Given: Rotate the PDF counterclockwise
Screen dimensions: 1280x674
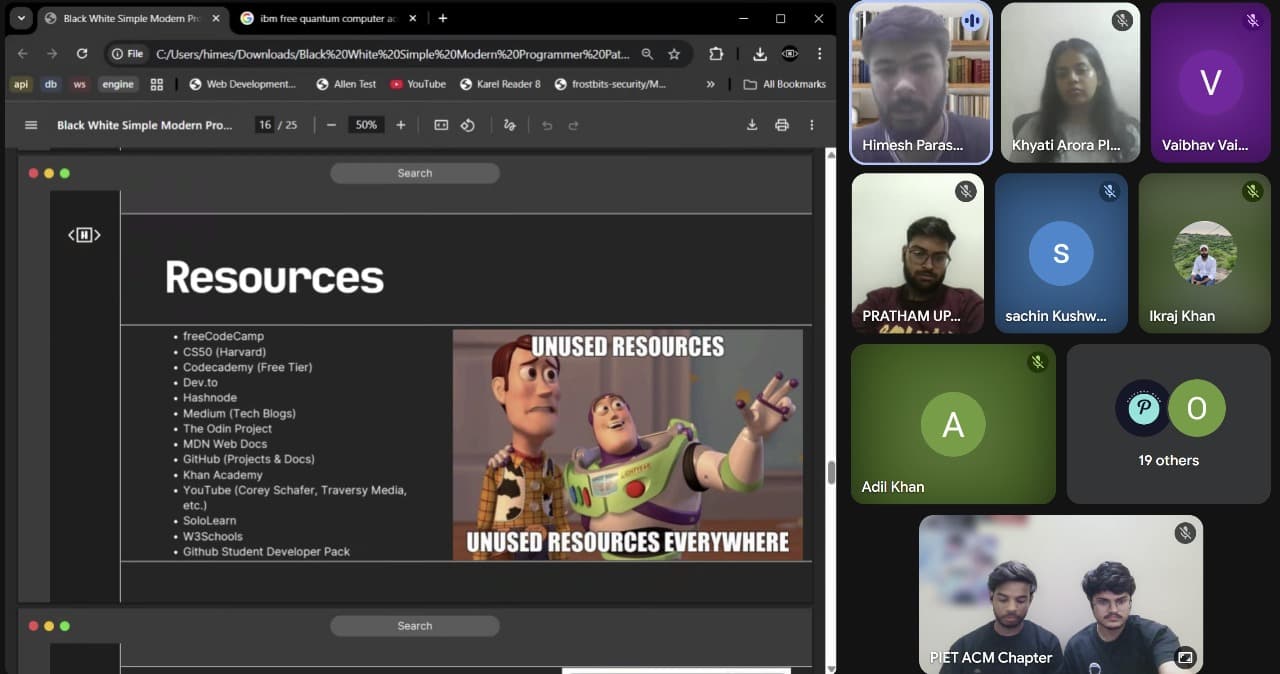Looking at the screenshot, I should [467, 125].
